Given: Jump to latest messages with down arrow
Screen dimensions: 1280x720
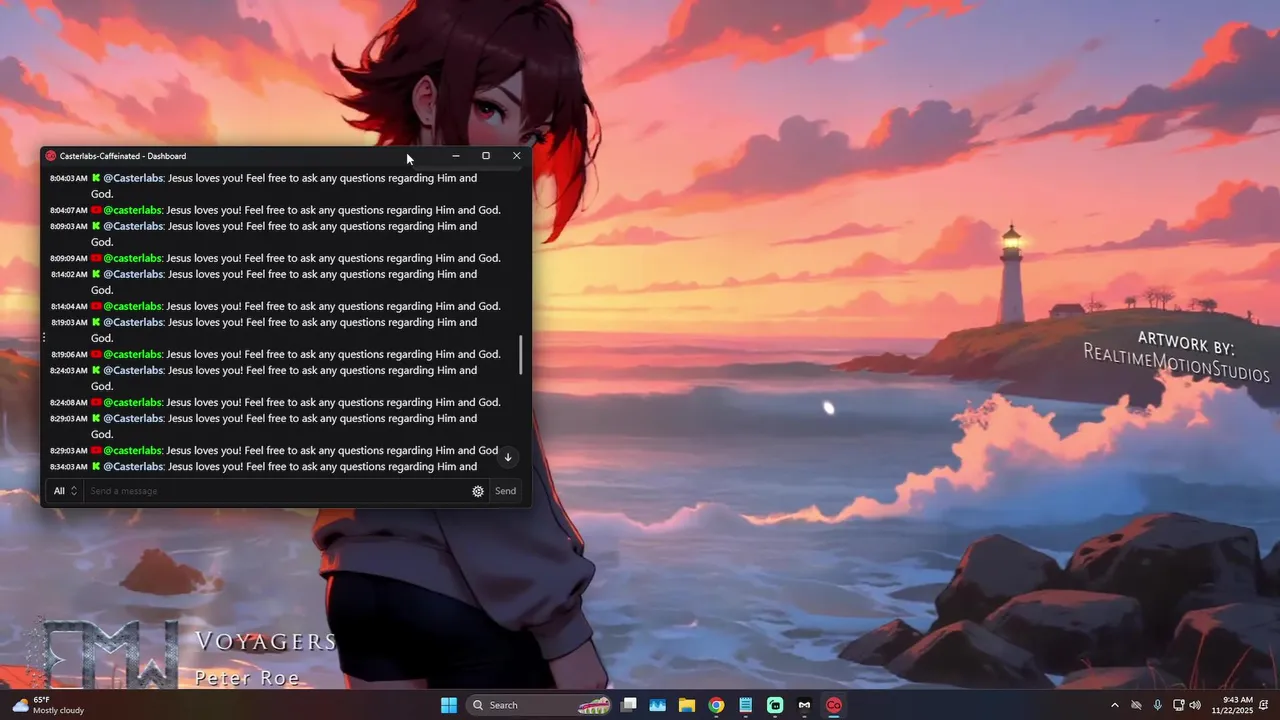Looking at the screenshot, I should (x=508, y=457).
